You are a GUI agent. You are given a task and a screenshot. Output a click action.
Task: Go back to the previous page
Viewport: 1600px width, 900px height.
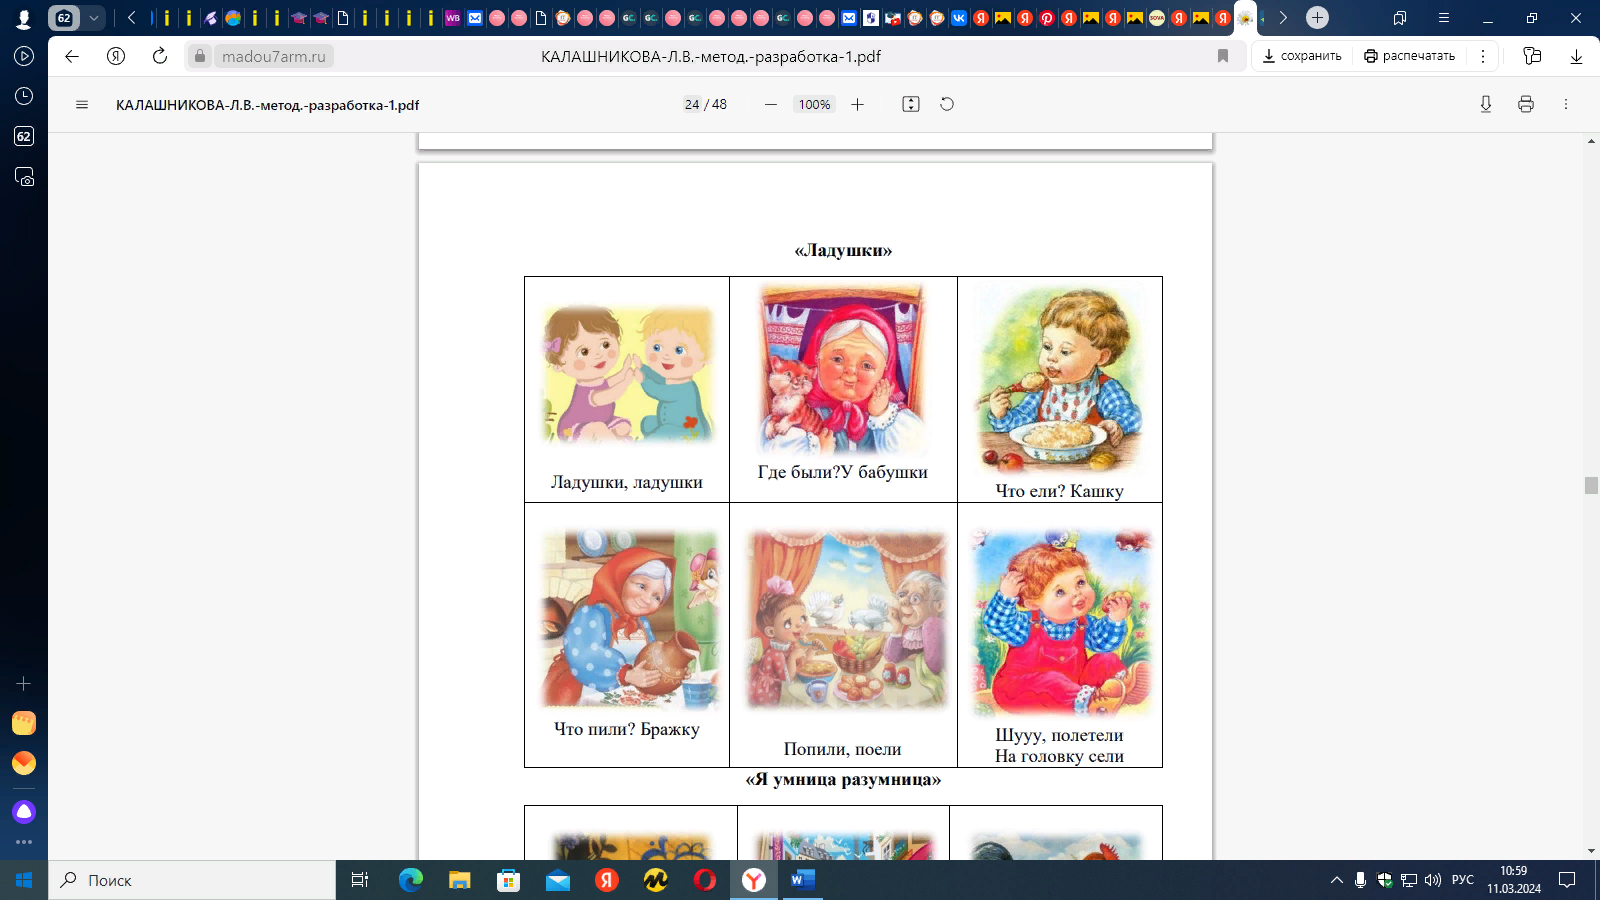pyautogui.click(x=72, y=57)
